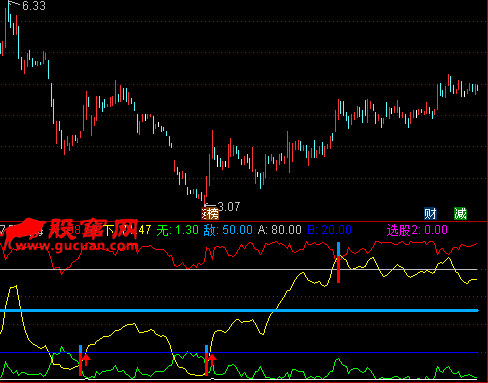The height and width of the screenshot is (383, 488).
Task: Click the dark blue 20 level line
Action: point(239,352)
